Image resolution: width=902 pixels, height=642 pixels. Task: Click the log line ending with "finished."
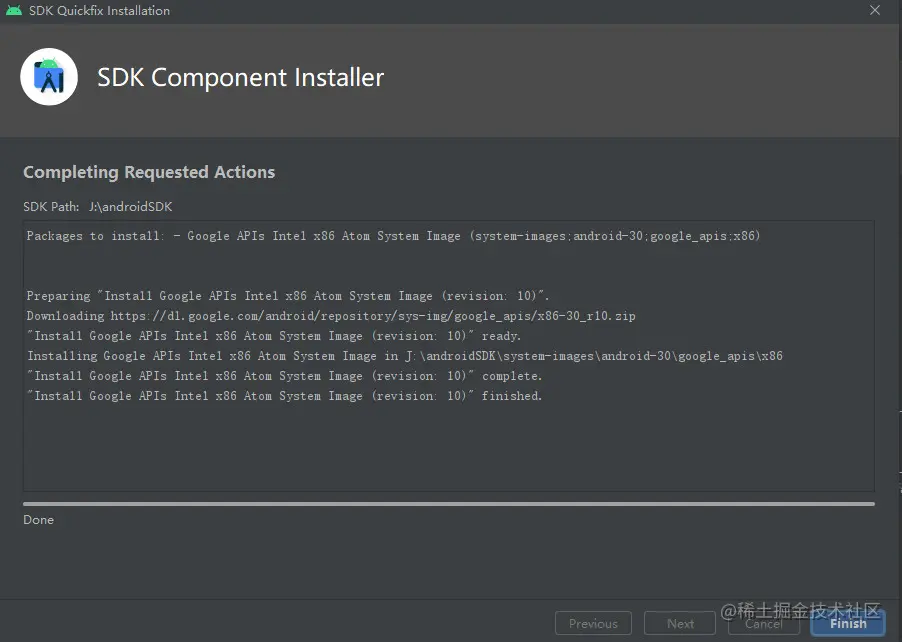tap(284, 396)
